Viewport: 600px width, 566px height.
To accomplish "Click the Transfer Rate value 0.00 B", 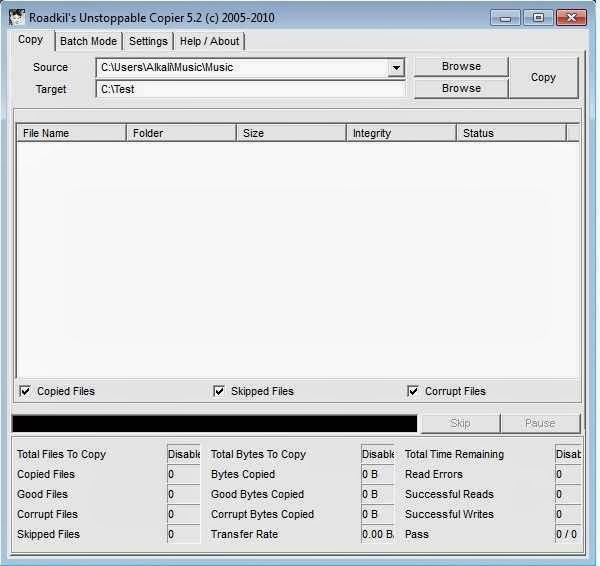I will 378,534.
